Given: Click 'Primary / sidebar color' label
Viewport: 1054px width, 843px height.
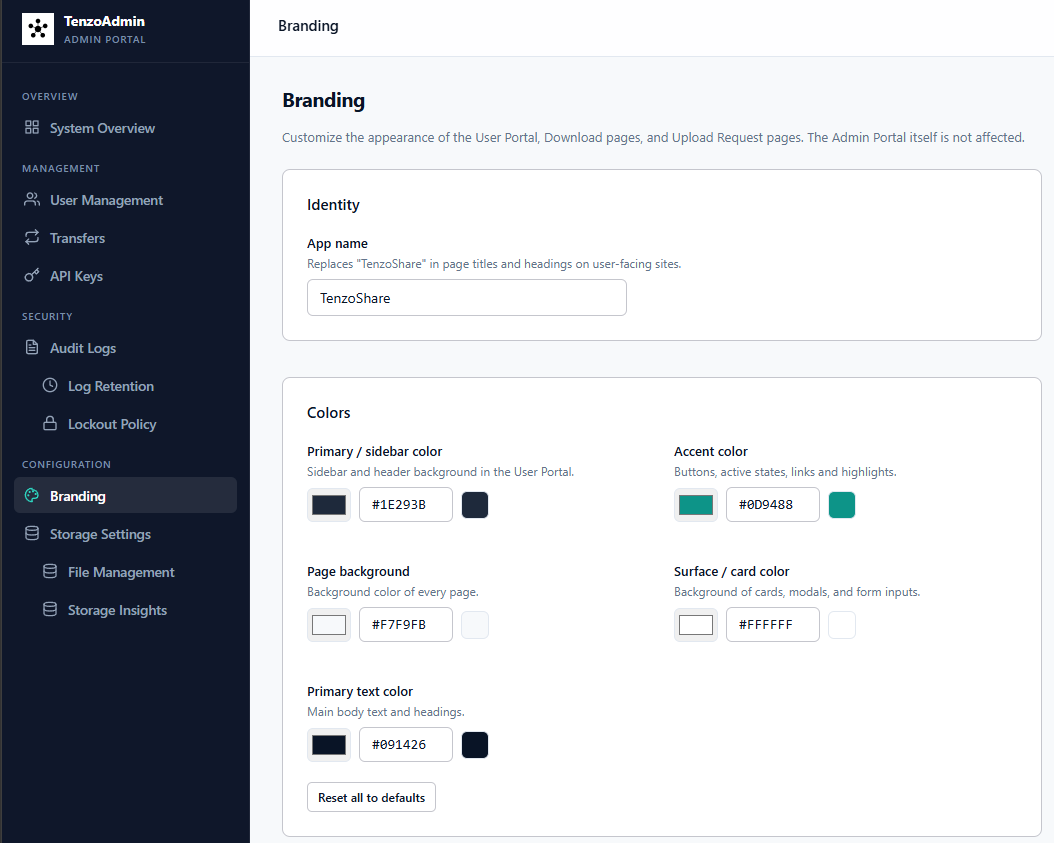Looking at the screenshot, I should click(x=374, y=451).
